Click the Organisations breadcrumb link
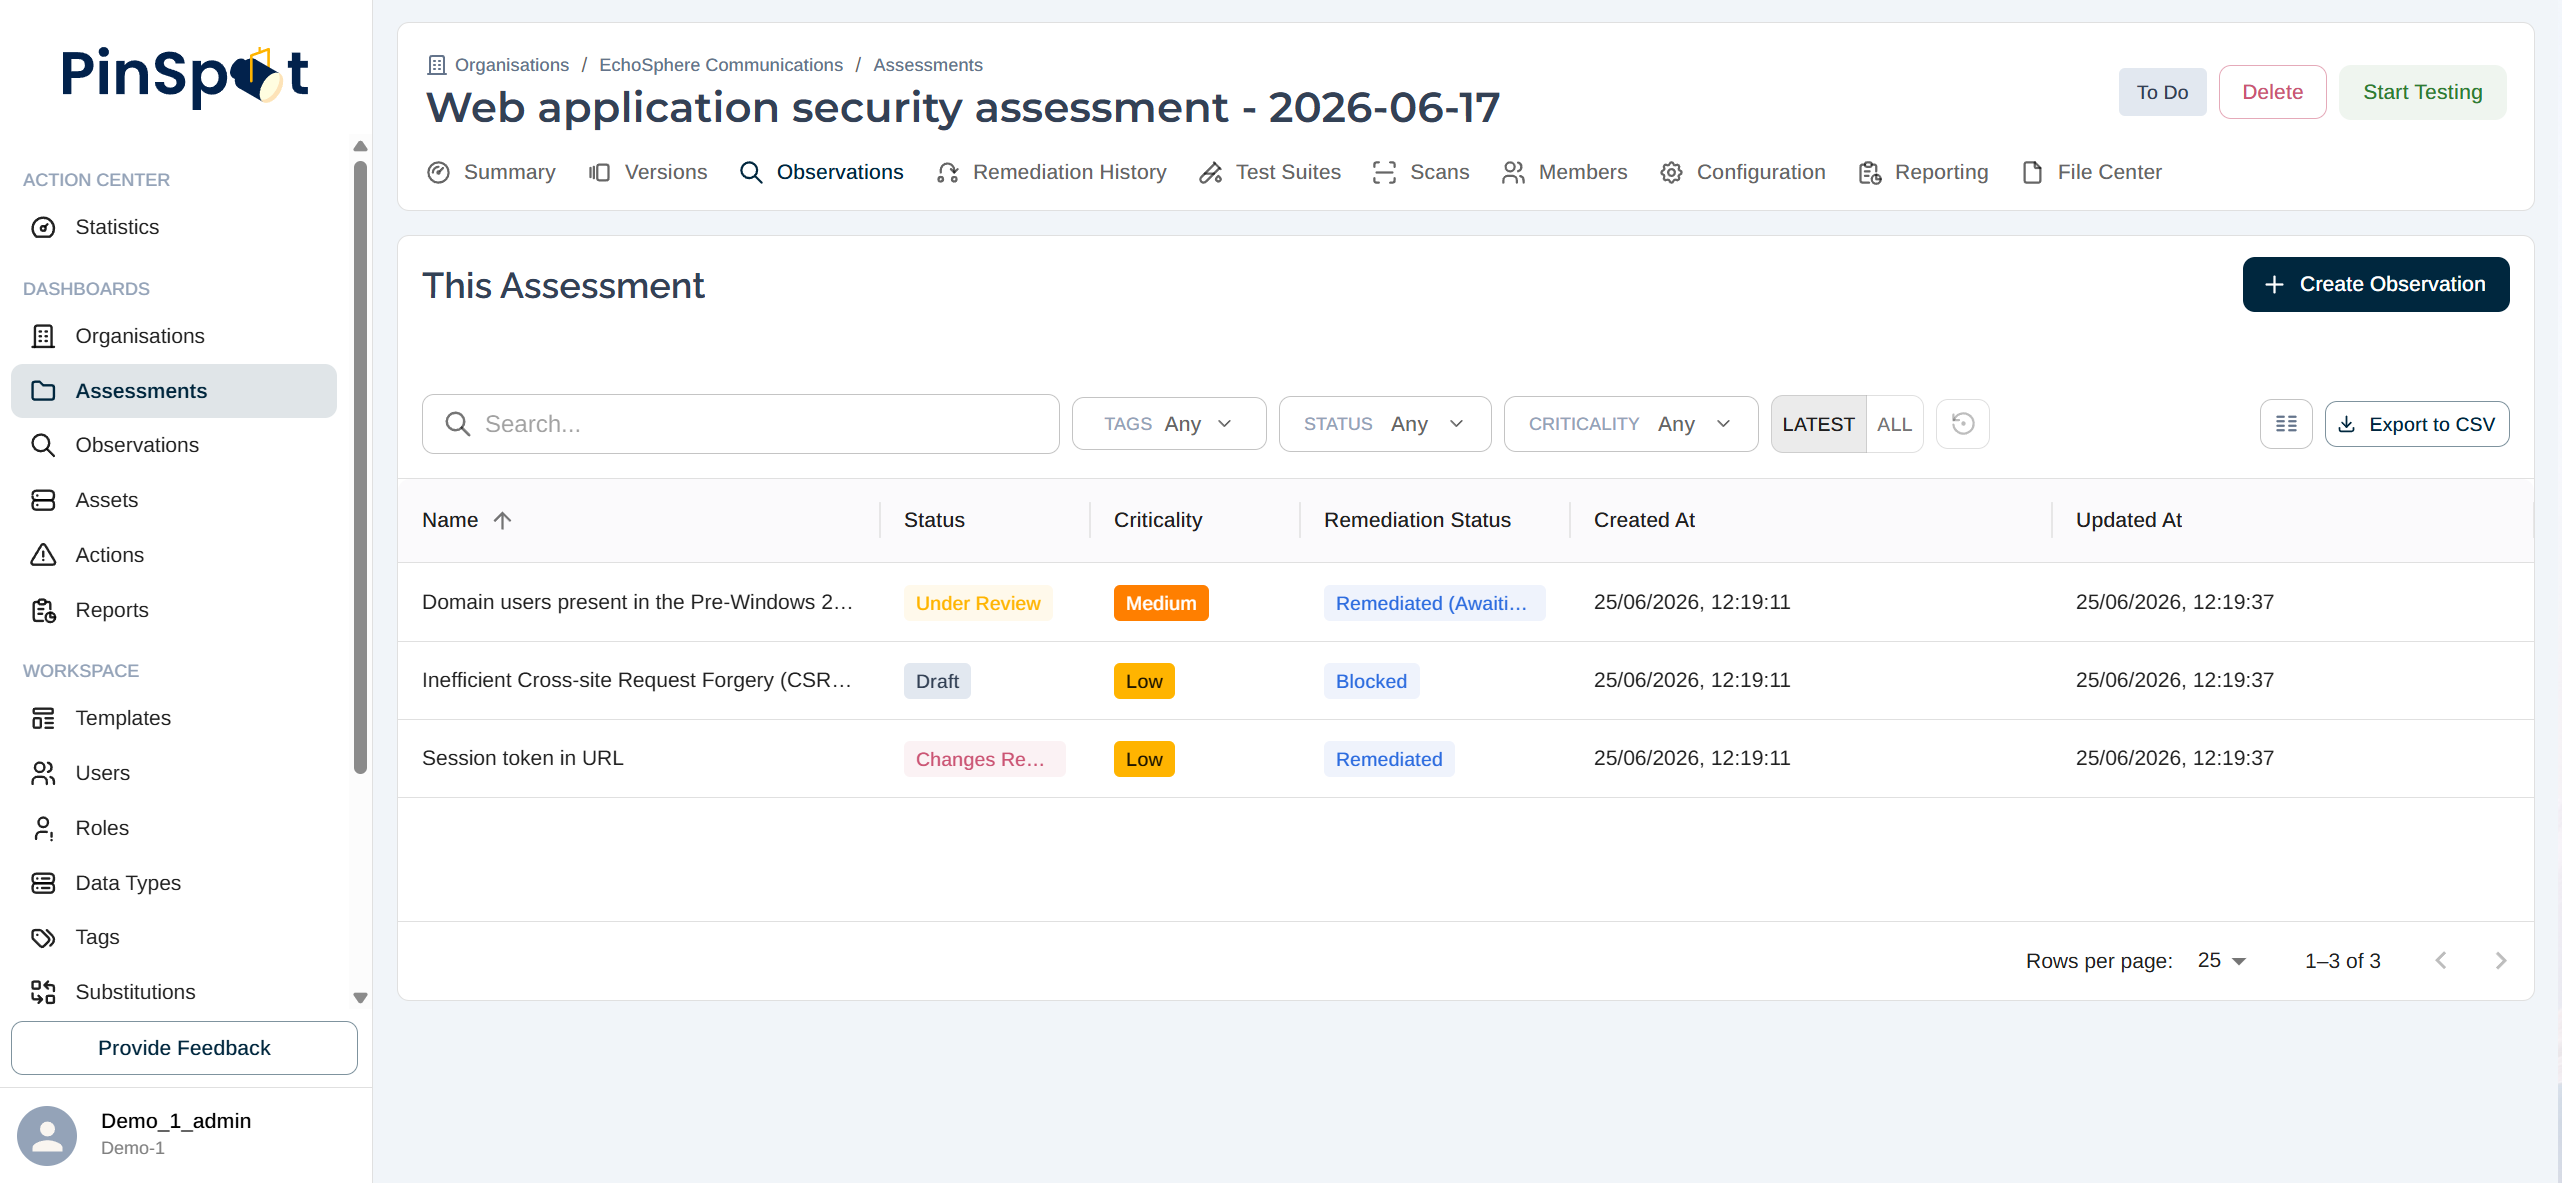Viewport: 2562px width, 1183px height. (512, 65)
